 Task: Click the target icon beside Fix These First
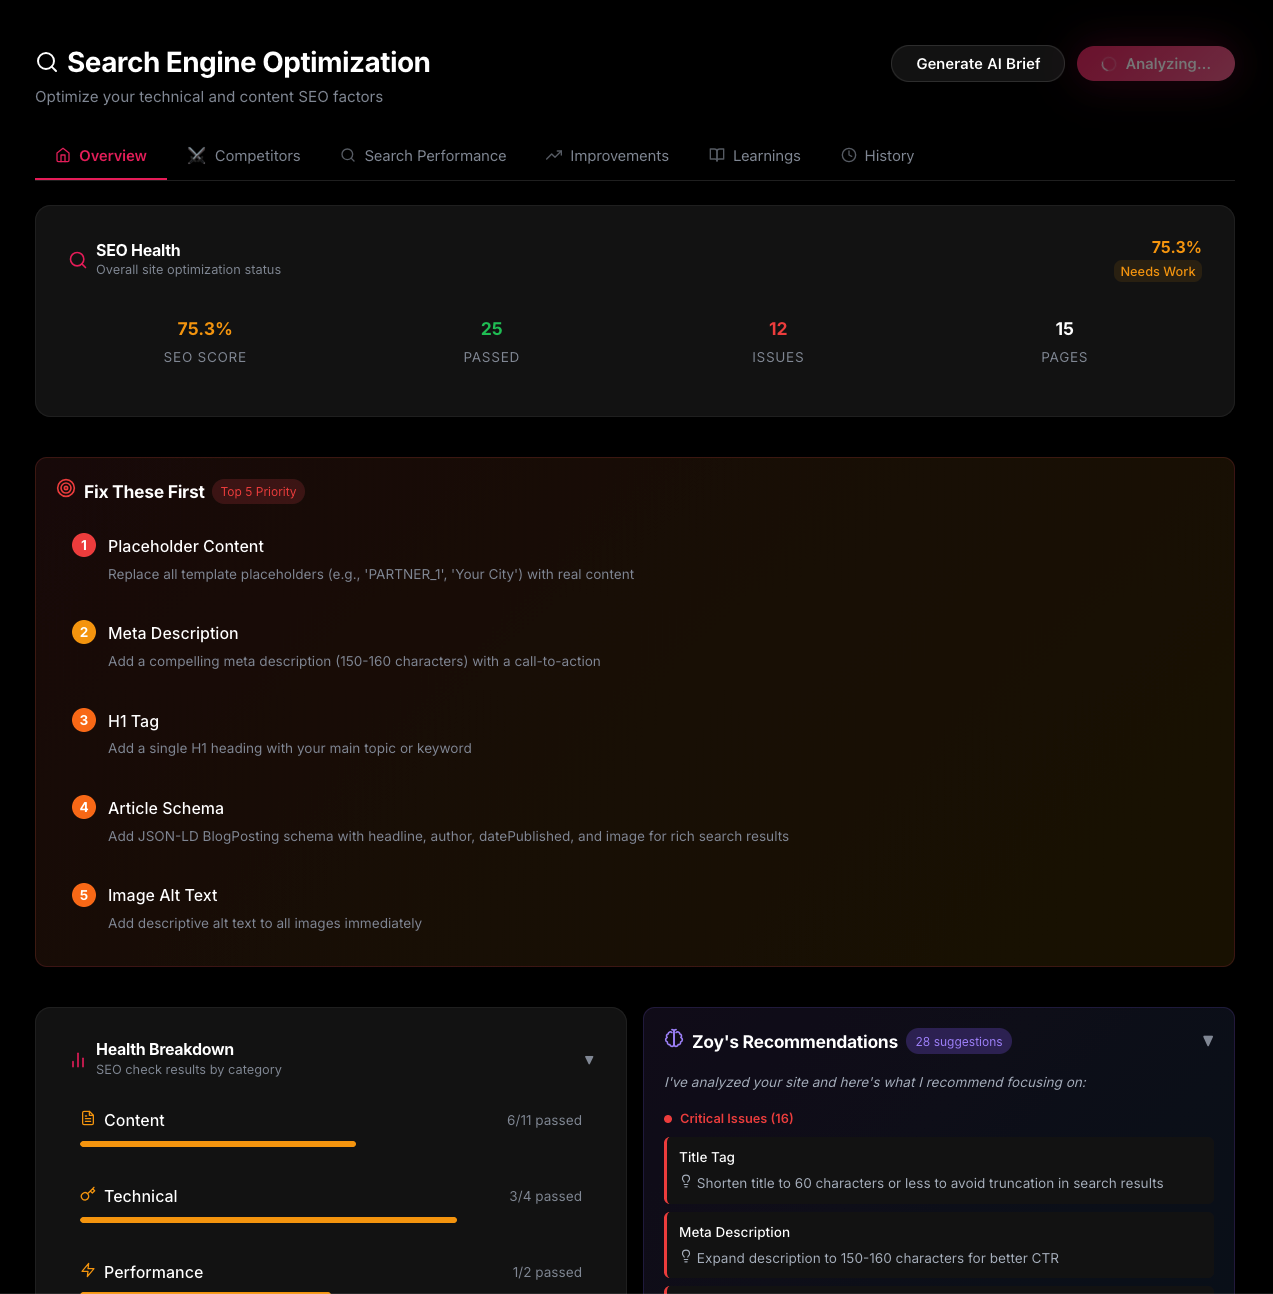click(x=66, y=489)
